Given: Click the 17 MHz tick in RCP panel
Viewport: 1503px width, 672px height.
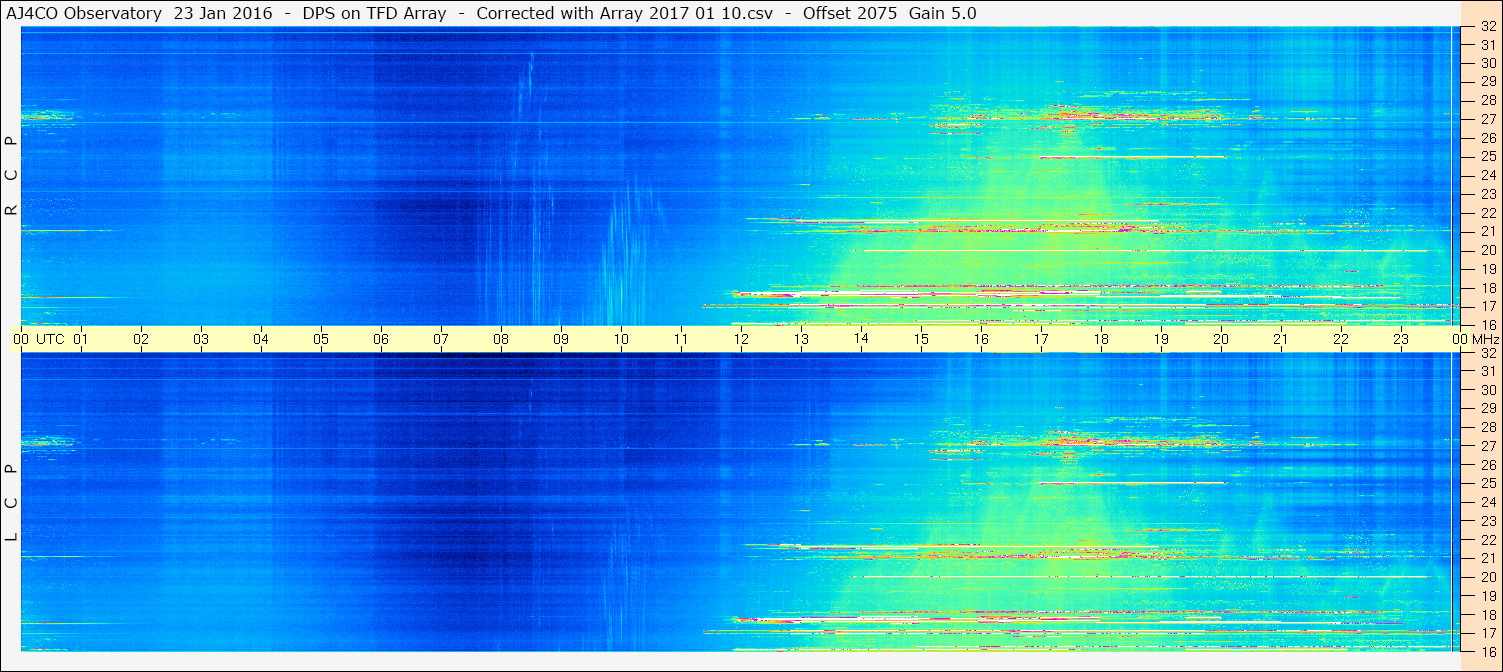Looking at the screenshot, I should [x=1487, y=306].
